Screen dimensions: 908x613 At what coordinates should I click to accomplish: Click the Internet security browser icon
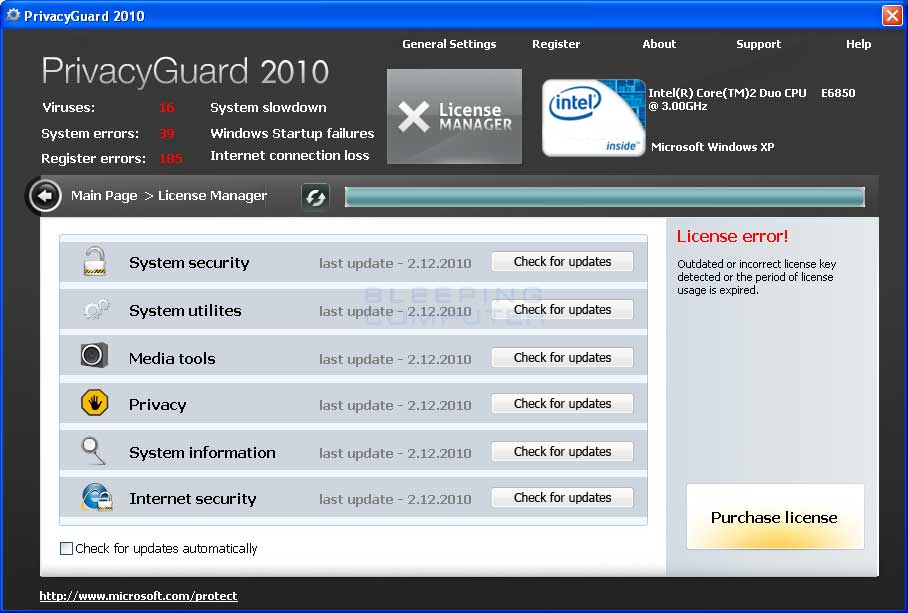coord(93,498)
